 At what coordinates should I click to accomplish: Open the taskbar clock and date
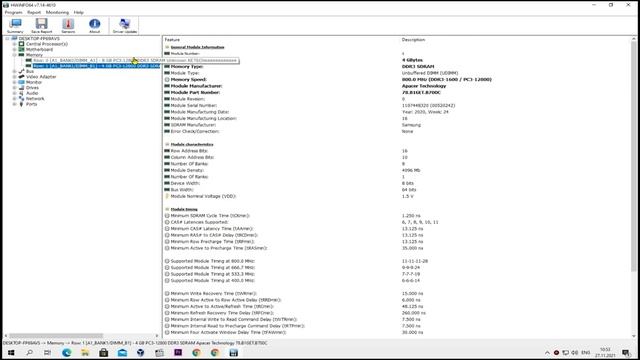pos(605,353)
